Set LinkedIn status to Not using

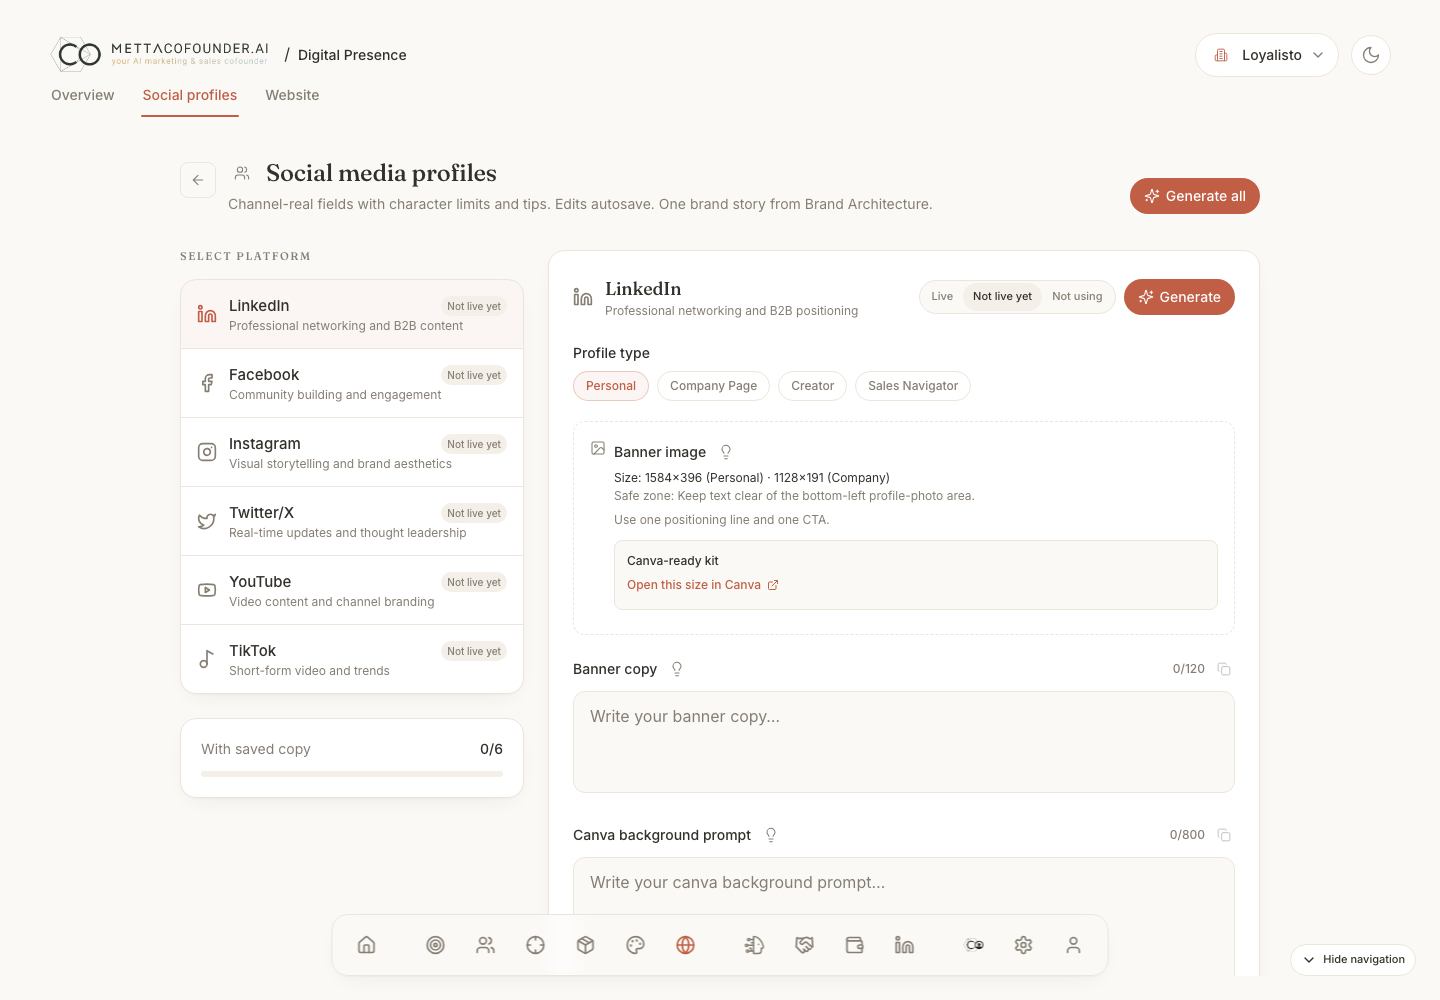1077,297
